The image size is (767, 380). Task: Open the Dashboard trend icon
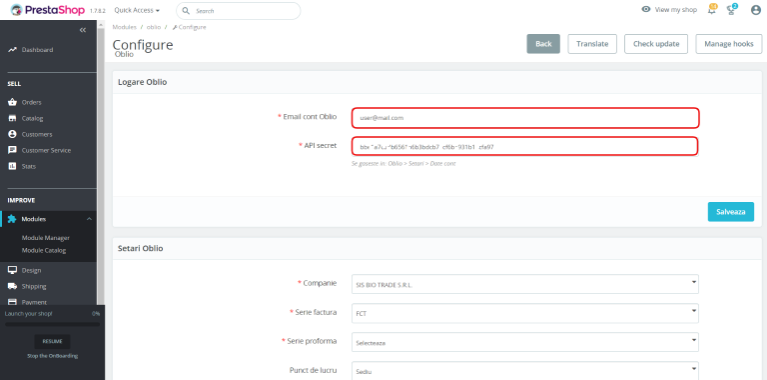click(12, 50)
